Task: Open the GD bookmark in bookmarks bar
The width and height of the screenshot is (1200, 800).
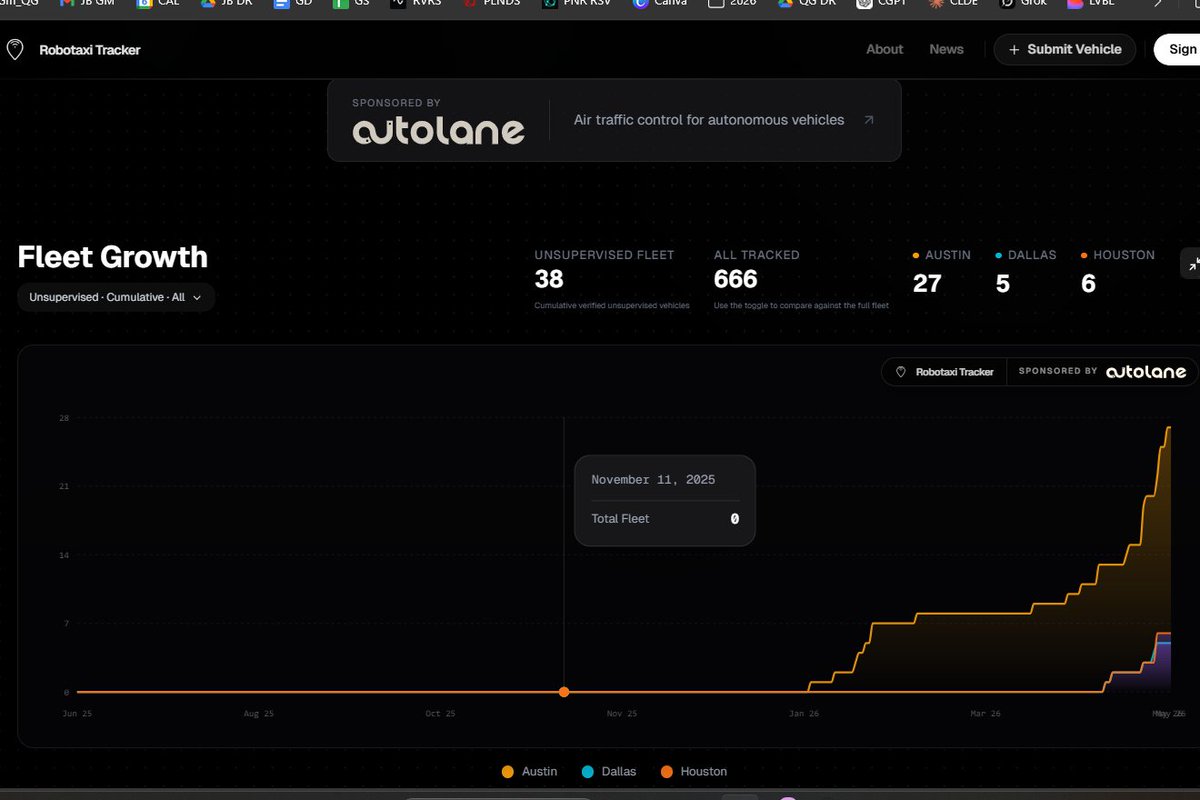Action: click(294, 4)
